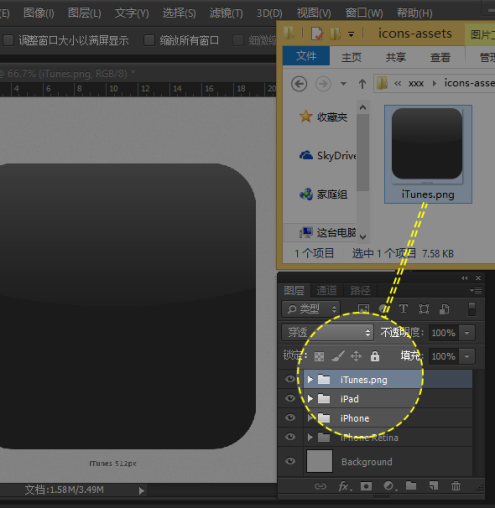
Task: Open the 滤镜(T) menu
Action: tap(226, 13)
